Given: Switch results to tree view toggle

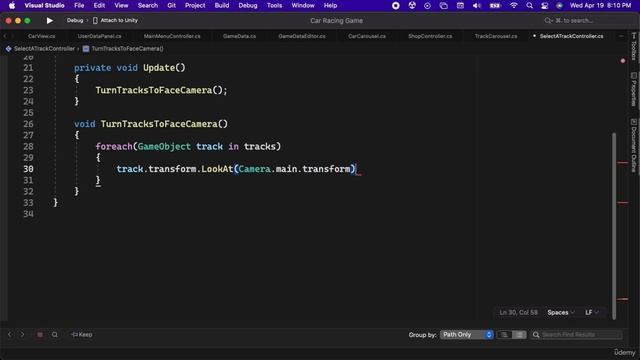Looking at the screenshot, I should coord(504,335).
